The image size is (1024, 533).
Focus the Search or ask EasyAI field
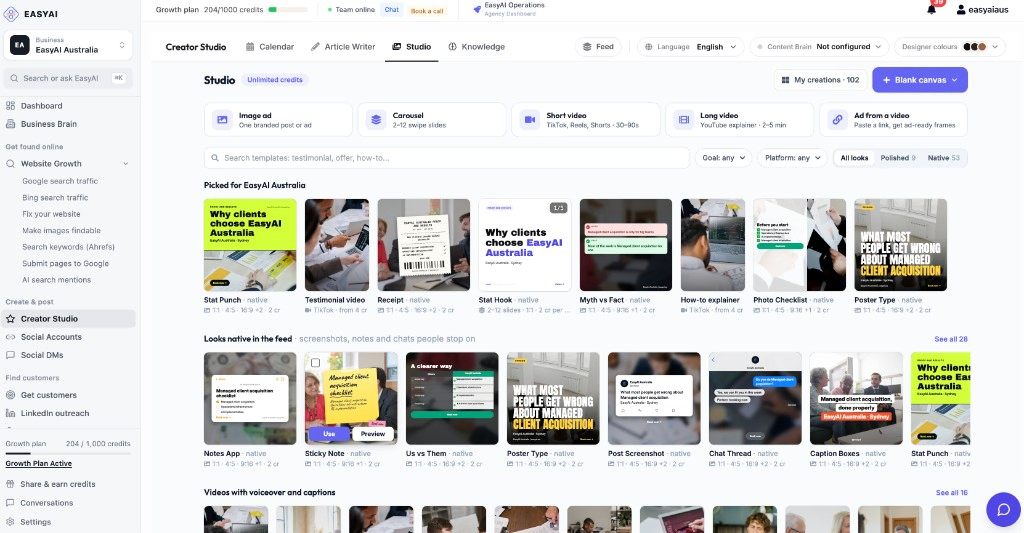tap(68, 78)
